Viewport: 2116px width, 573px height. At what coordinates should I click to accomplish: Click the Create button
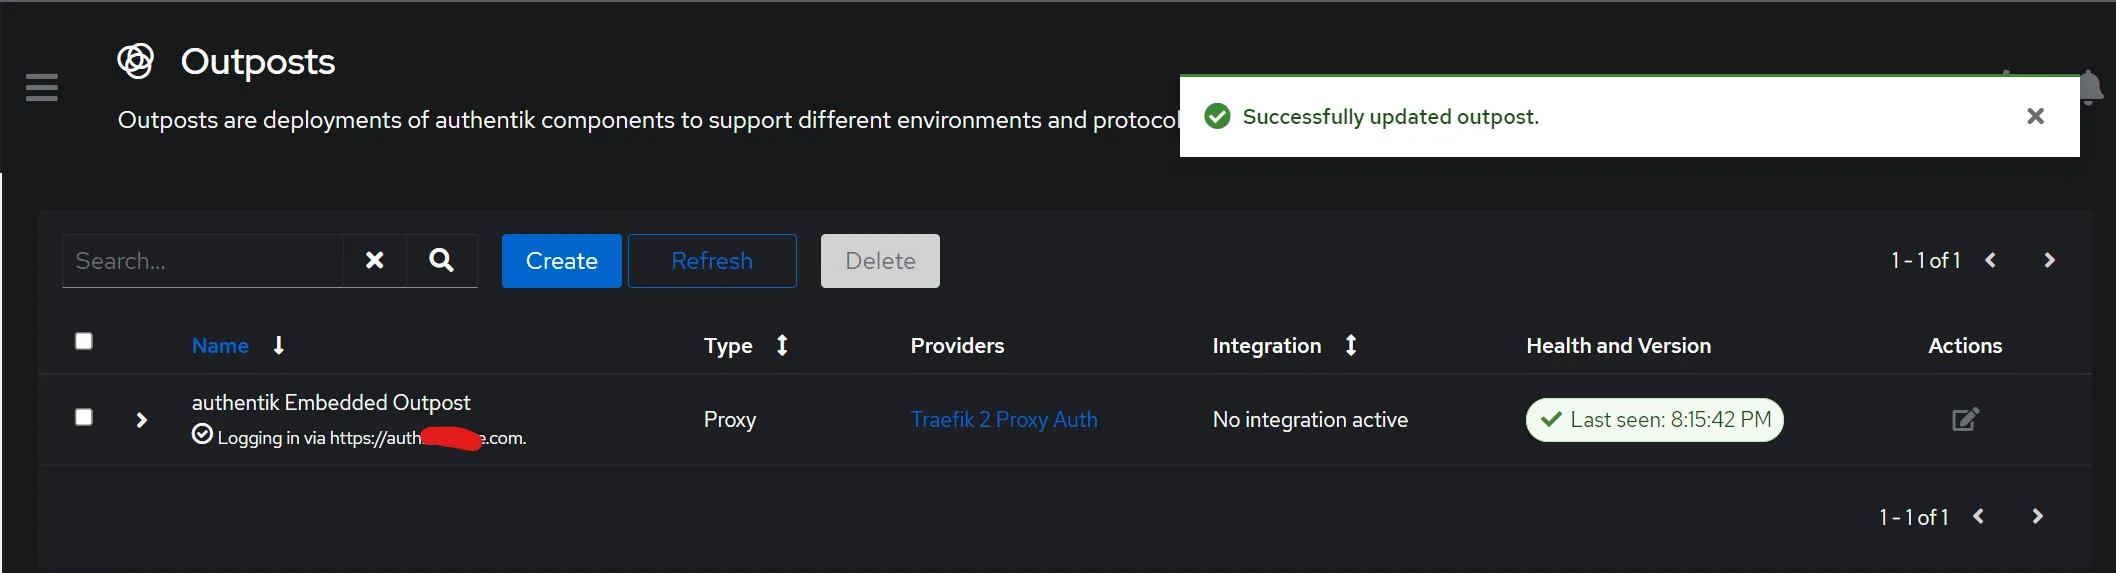coord(561,261)
